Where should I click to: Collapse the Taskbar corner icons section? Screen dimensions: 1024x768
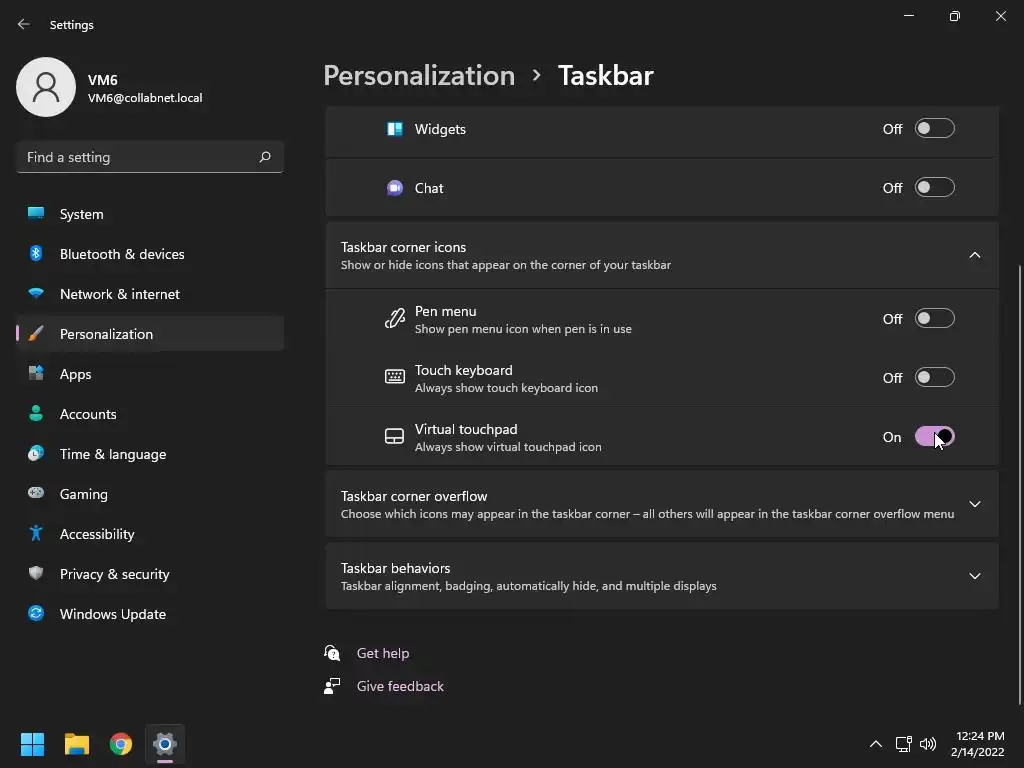tap(974, 255)
